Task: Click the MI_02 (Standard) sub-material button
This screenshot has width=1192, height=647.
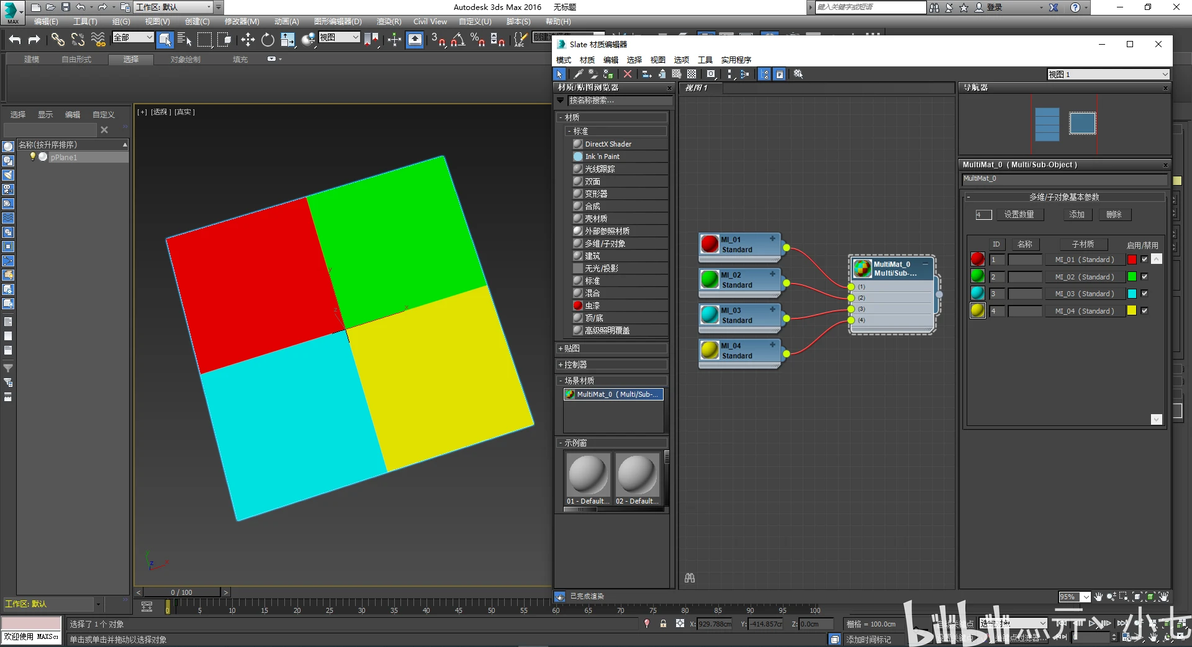Action: coord(1084,277)
